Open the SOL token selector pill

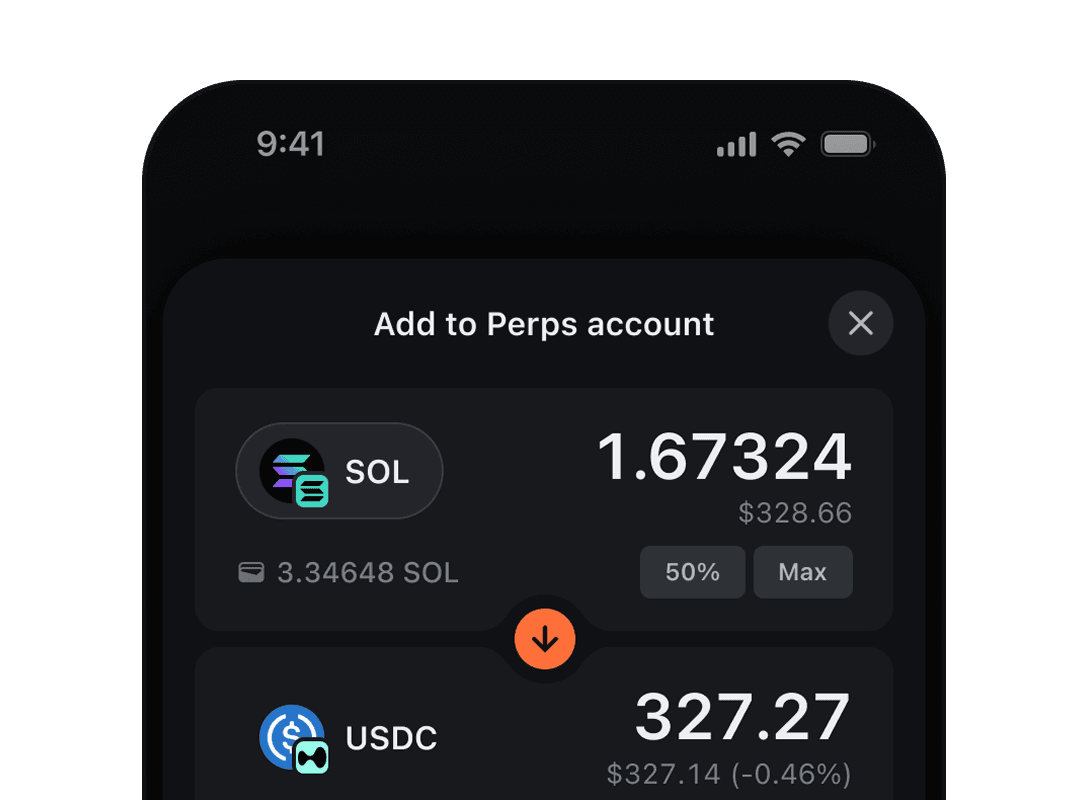[339, 471]
